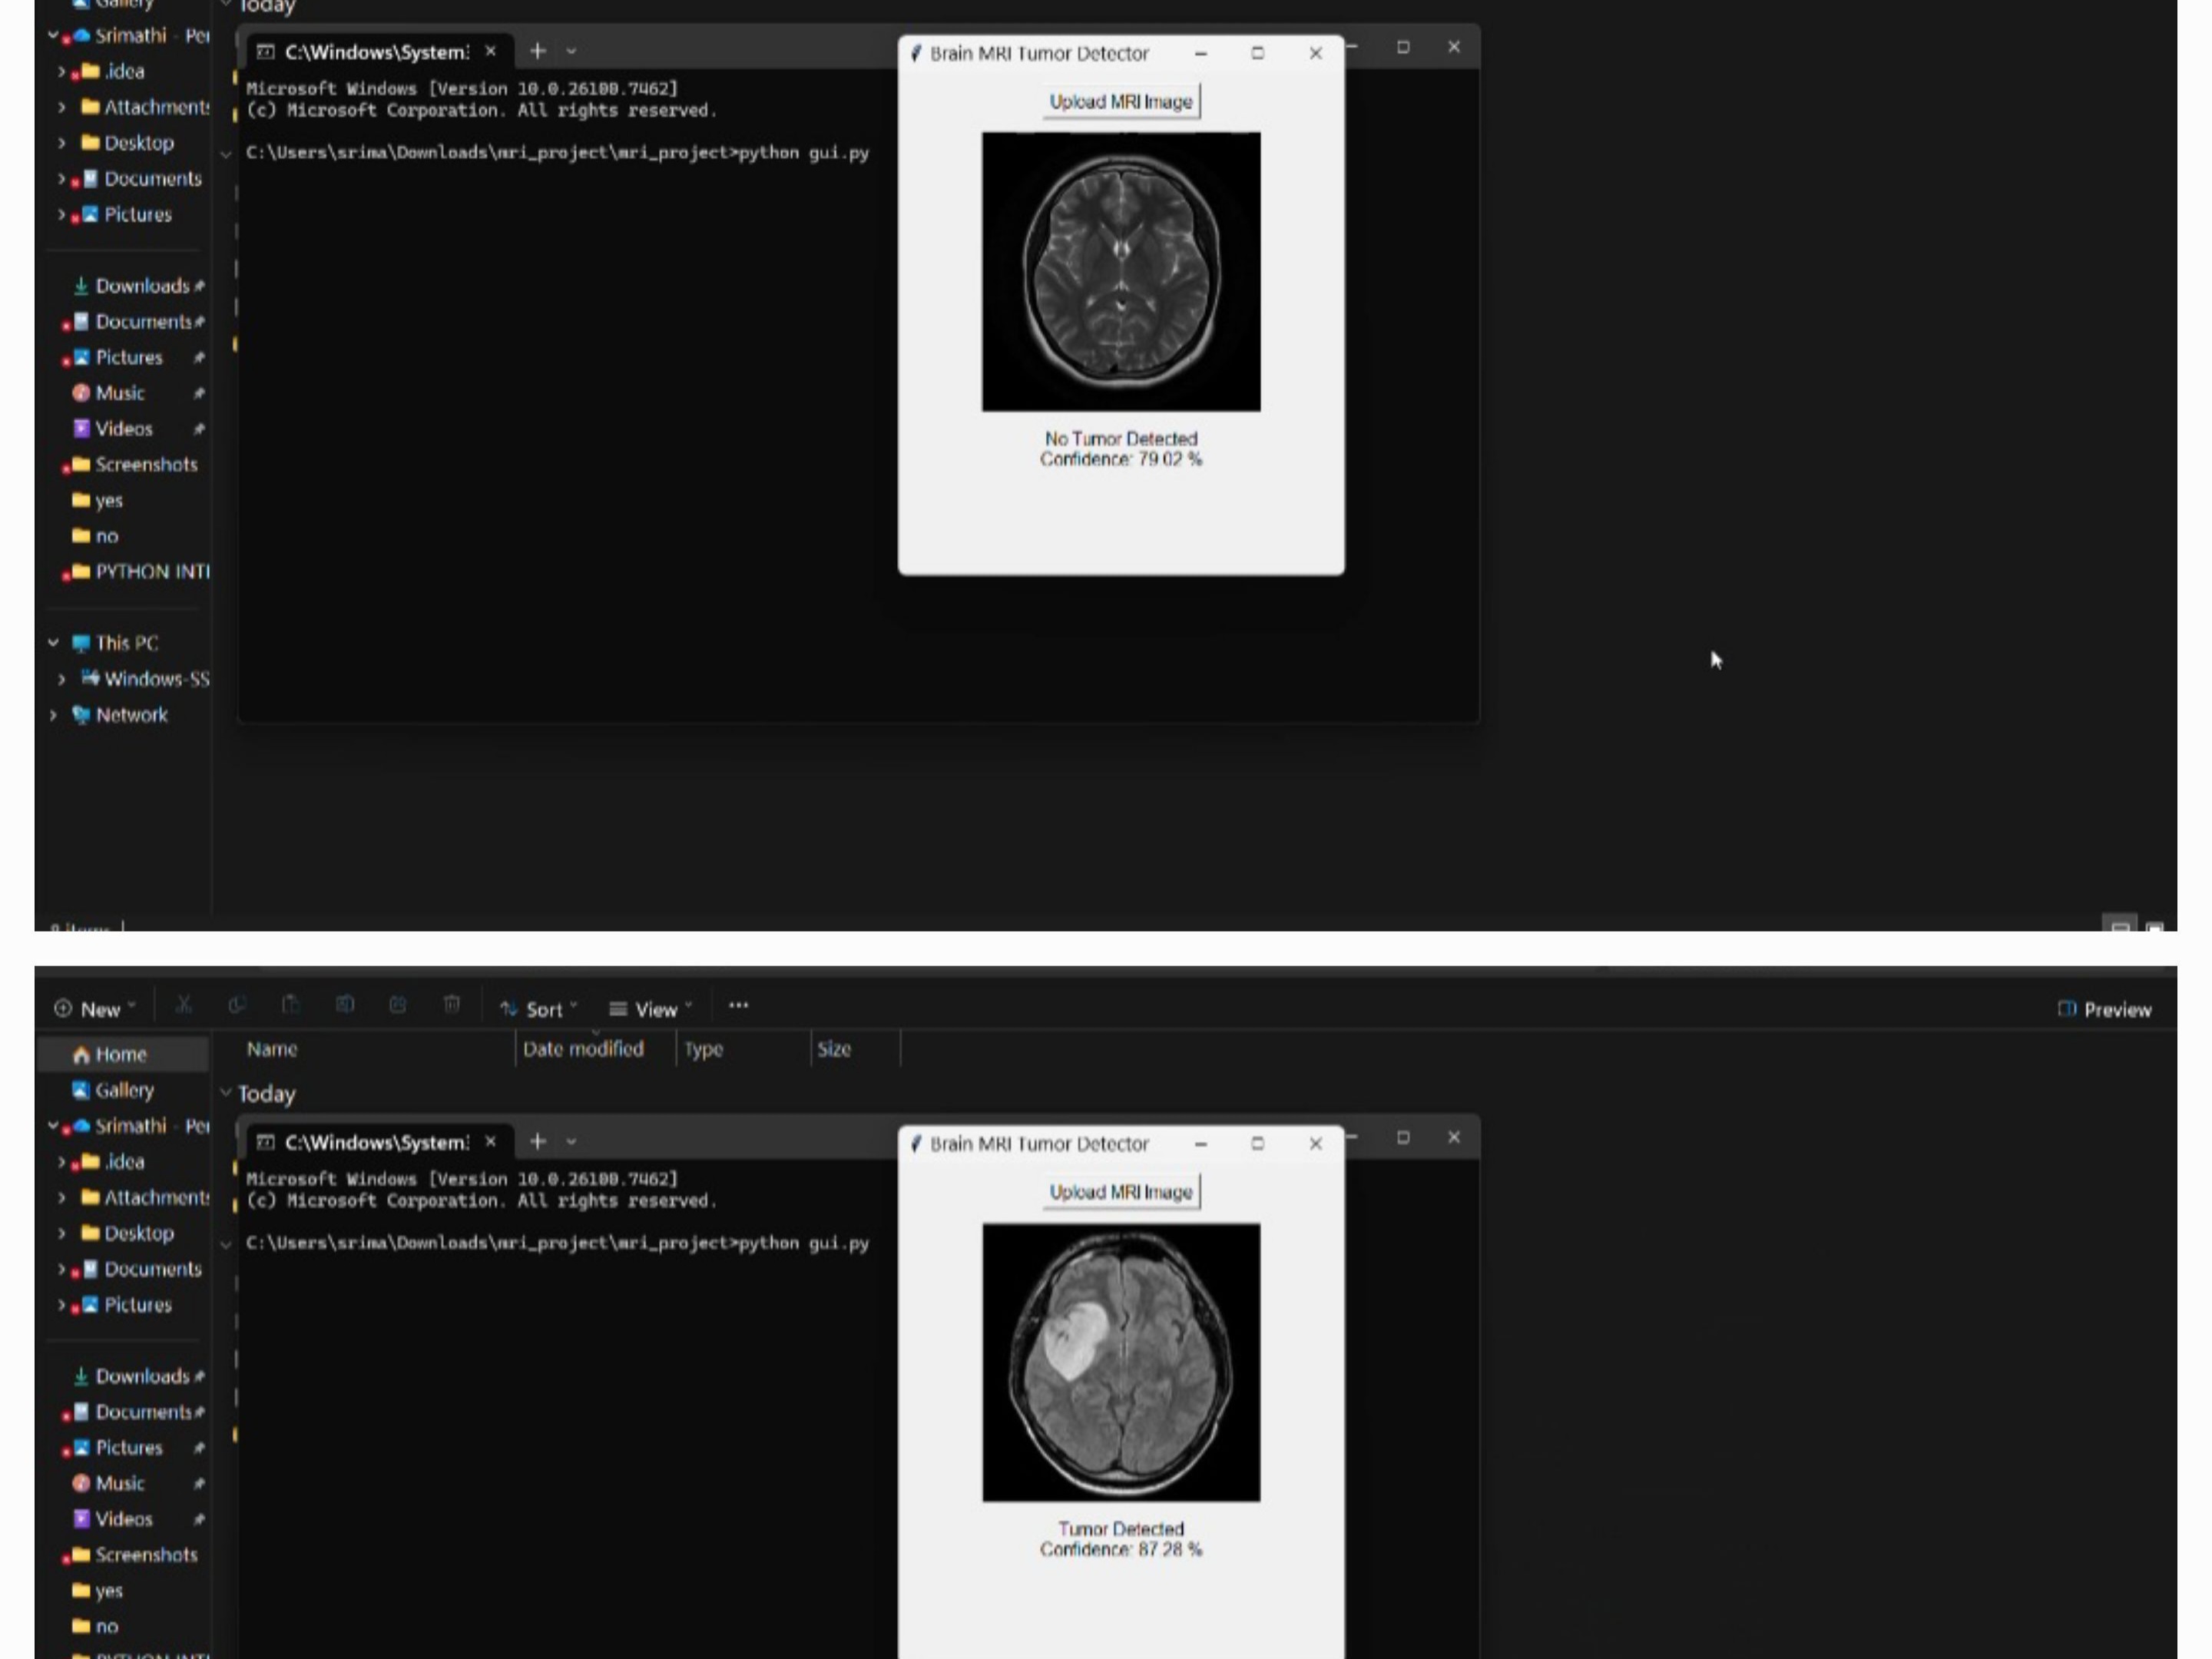Click the MRI scan showing the bright tumor

coord(1120,1362)
